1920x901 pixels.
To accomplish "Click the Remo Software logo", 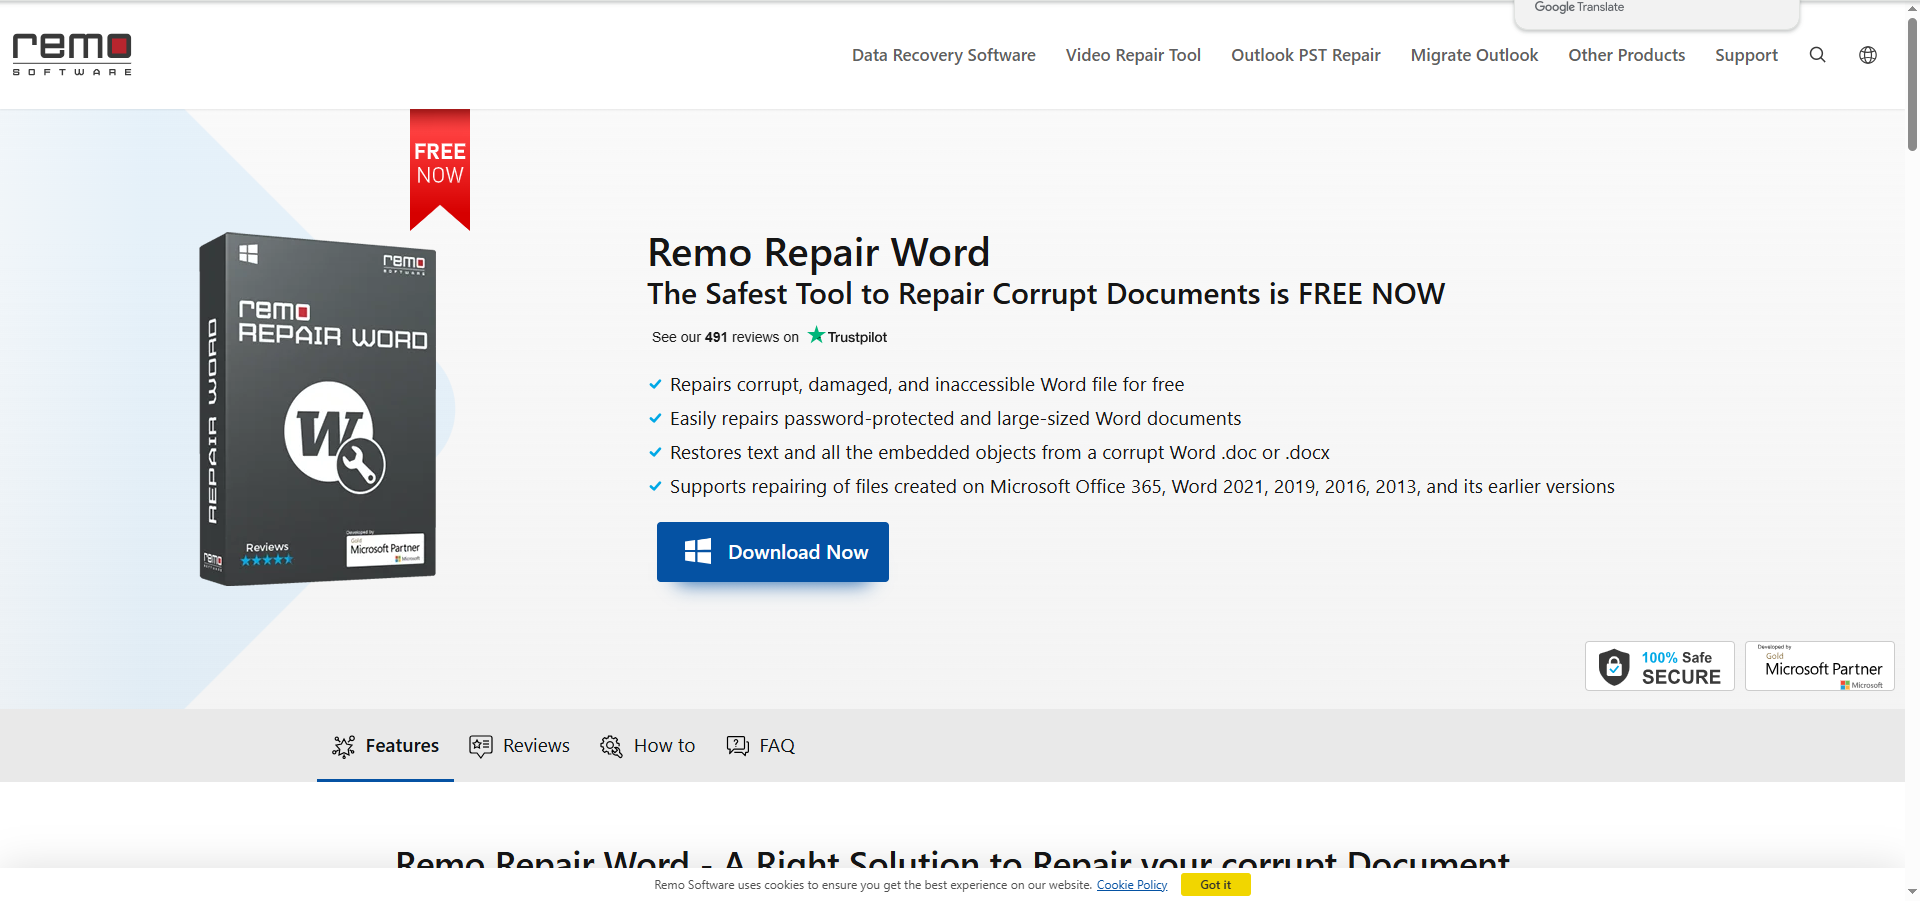I will point(72,54).
